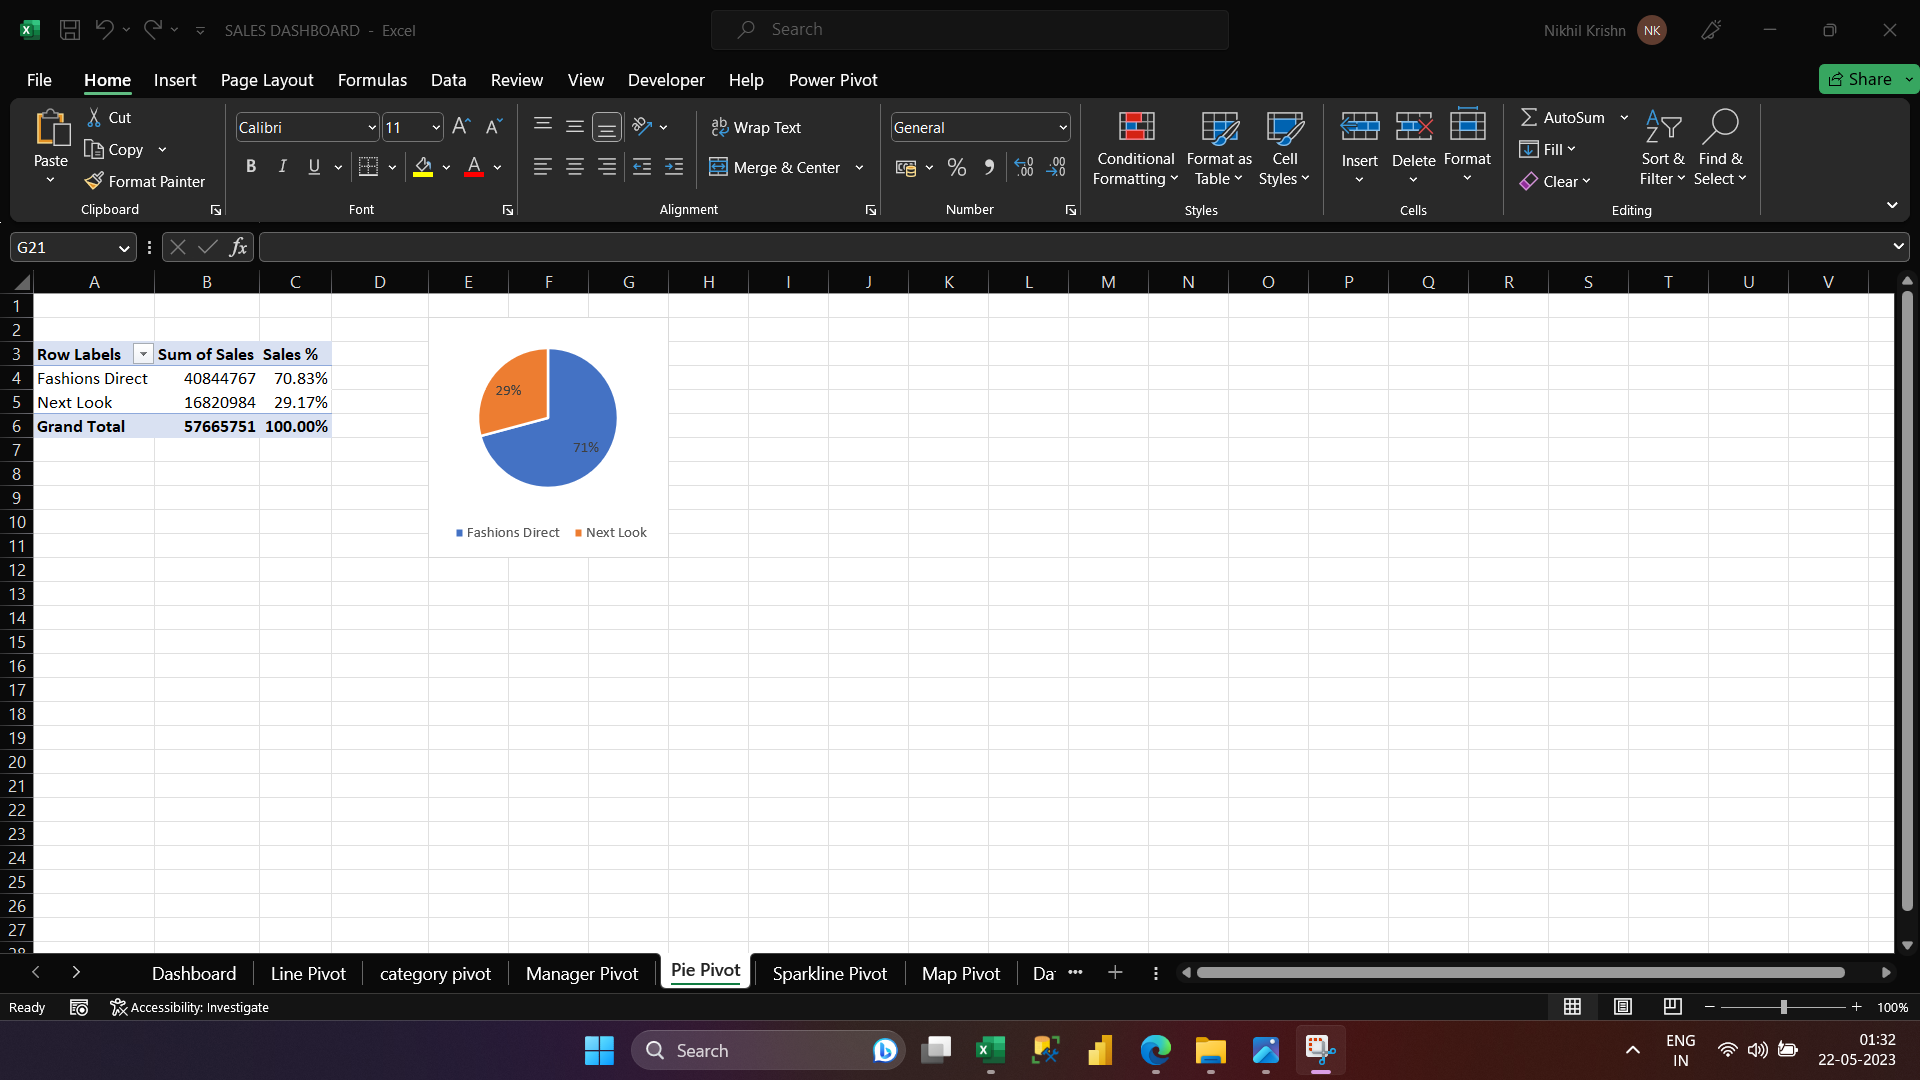Increase decimal places
Viewport: 1920px width, 1080px height.
click(1022, 167)
